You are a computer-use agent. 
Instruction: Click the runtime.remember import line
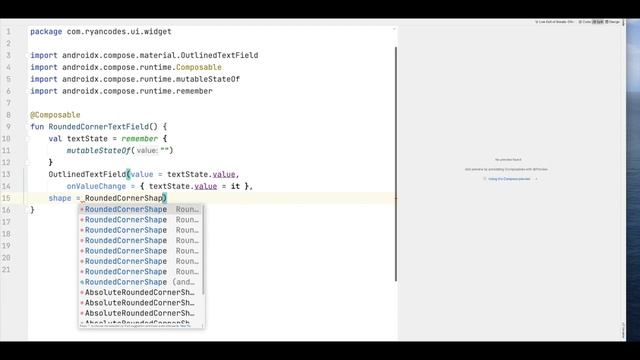(121, 91)
